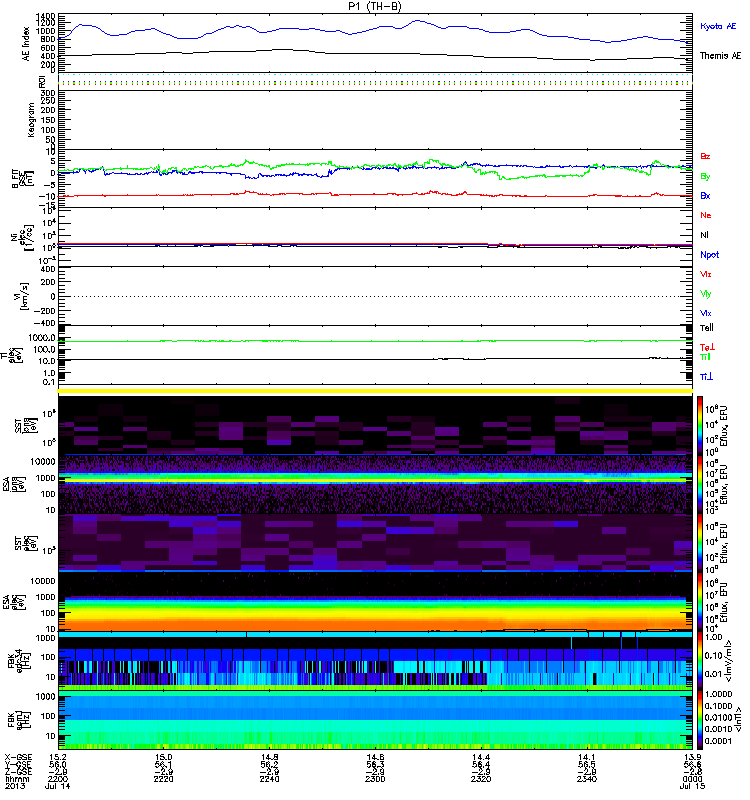Click the blue Kyoto AE curve peak

coord(419,21)
